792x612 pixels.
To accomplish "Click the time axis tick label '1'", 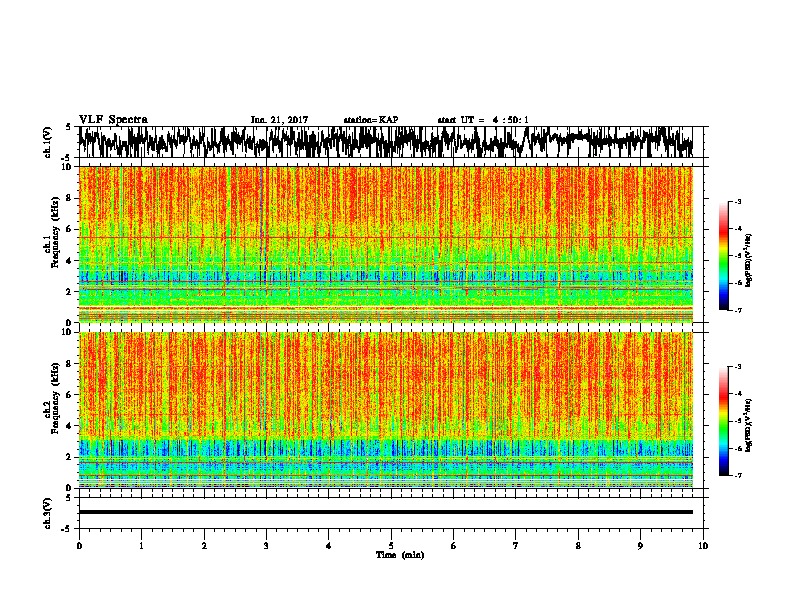I will tap(141, 546).
